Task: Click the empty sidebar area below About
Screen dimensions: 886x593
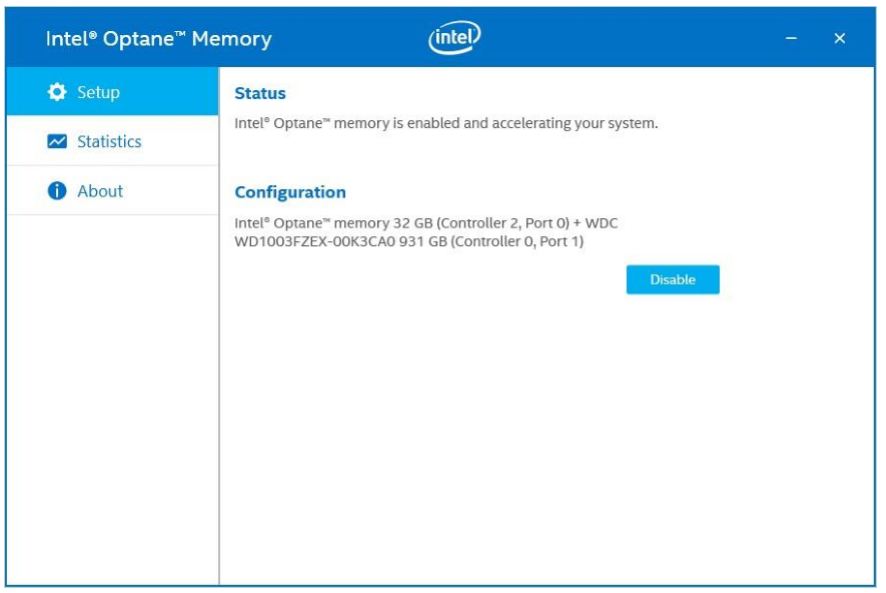Action: 112,400
